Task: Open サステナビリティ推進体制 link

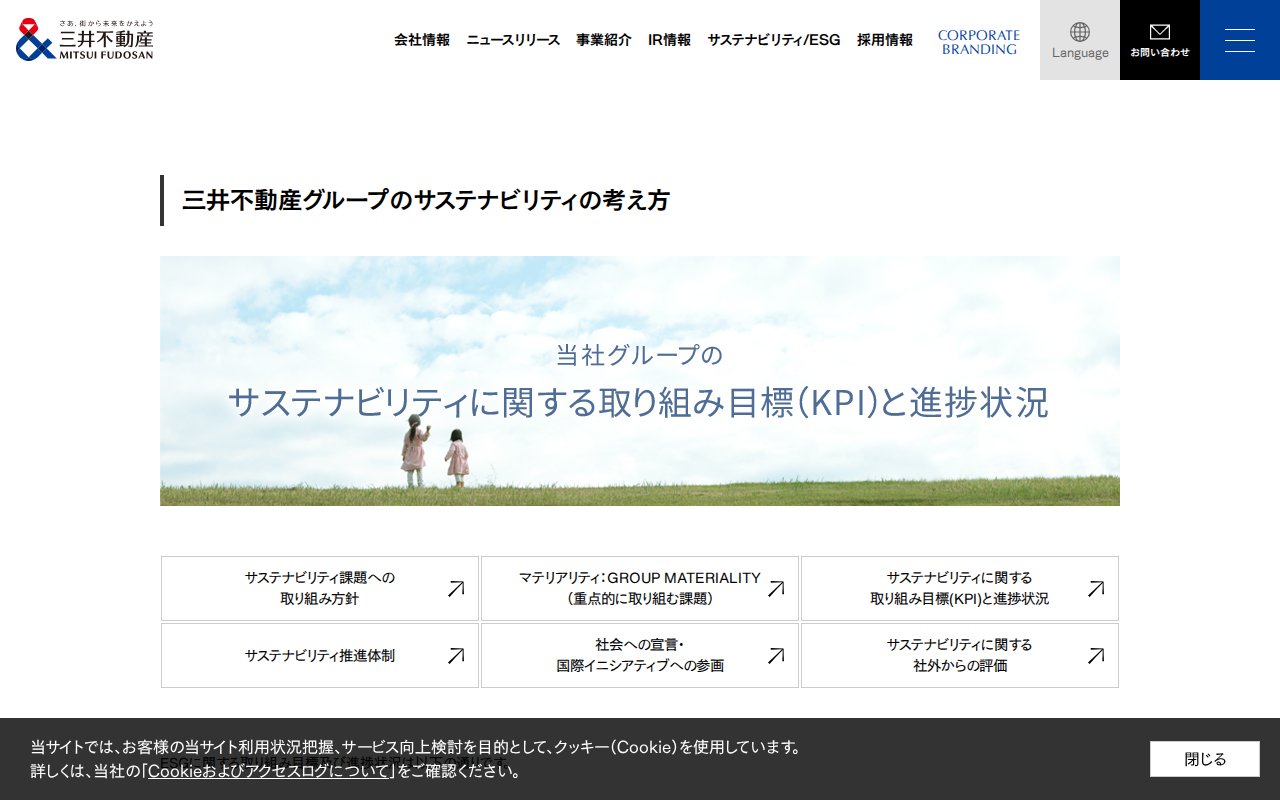Action: click(320, 655)
